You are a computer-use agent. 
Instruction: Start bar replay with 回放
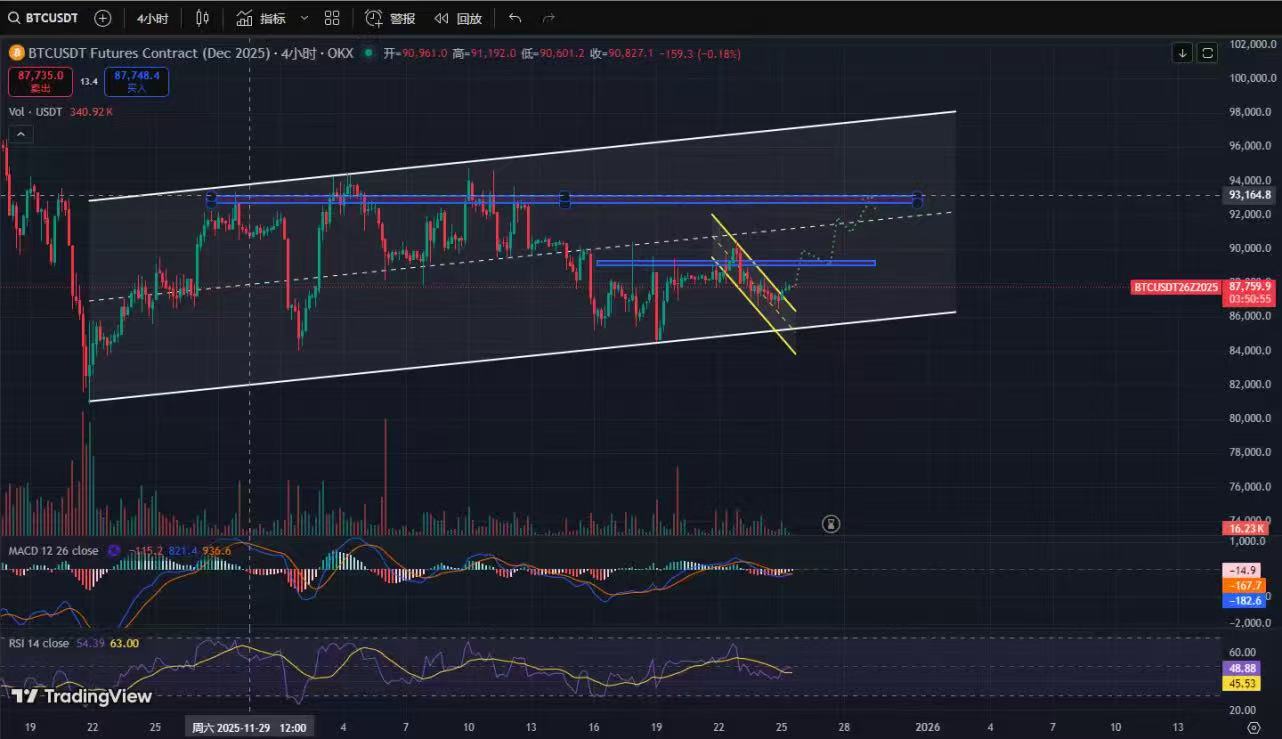(458, 18)
